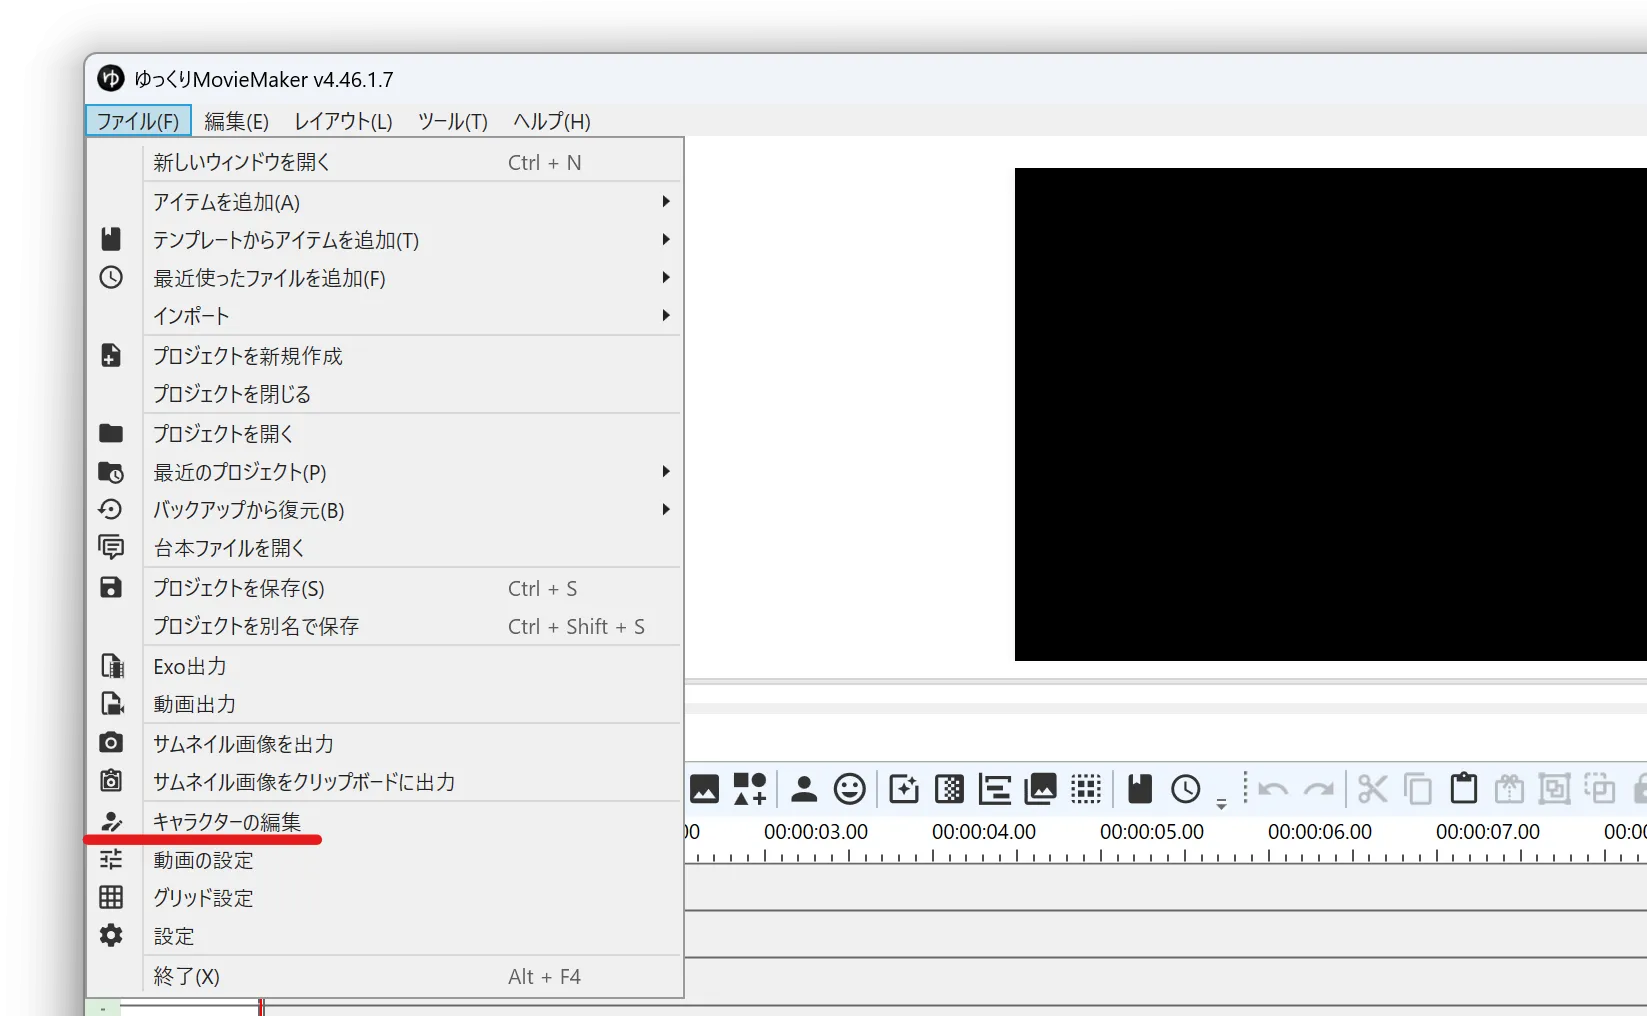The height and width of the screenshot is (1016, 1647).
Task: Click the YMM app icon in title bar
Action: (x=111, y=78)
